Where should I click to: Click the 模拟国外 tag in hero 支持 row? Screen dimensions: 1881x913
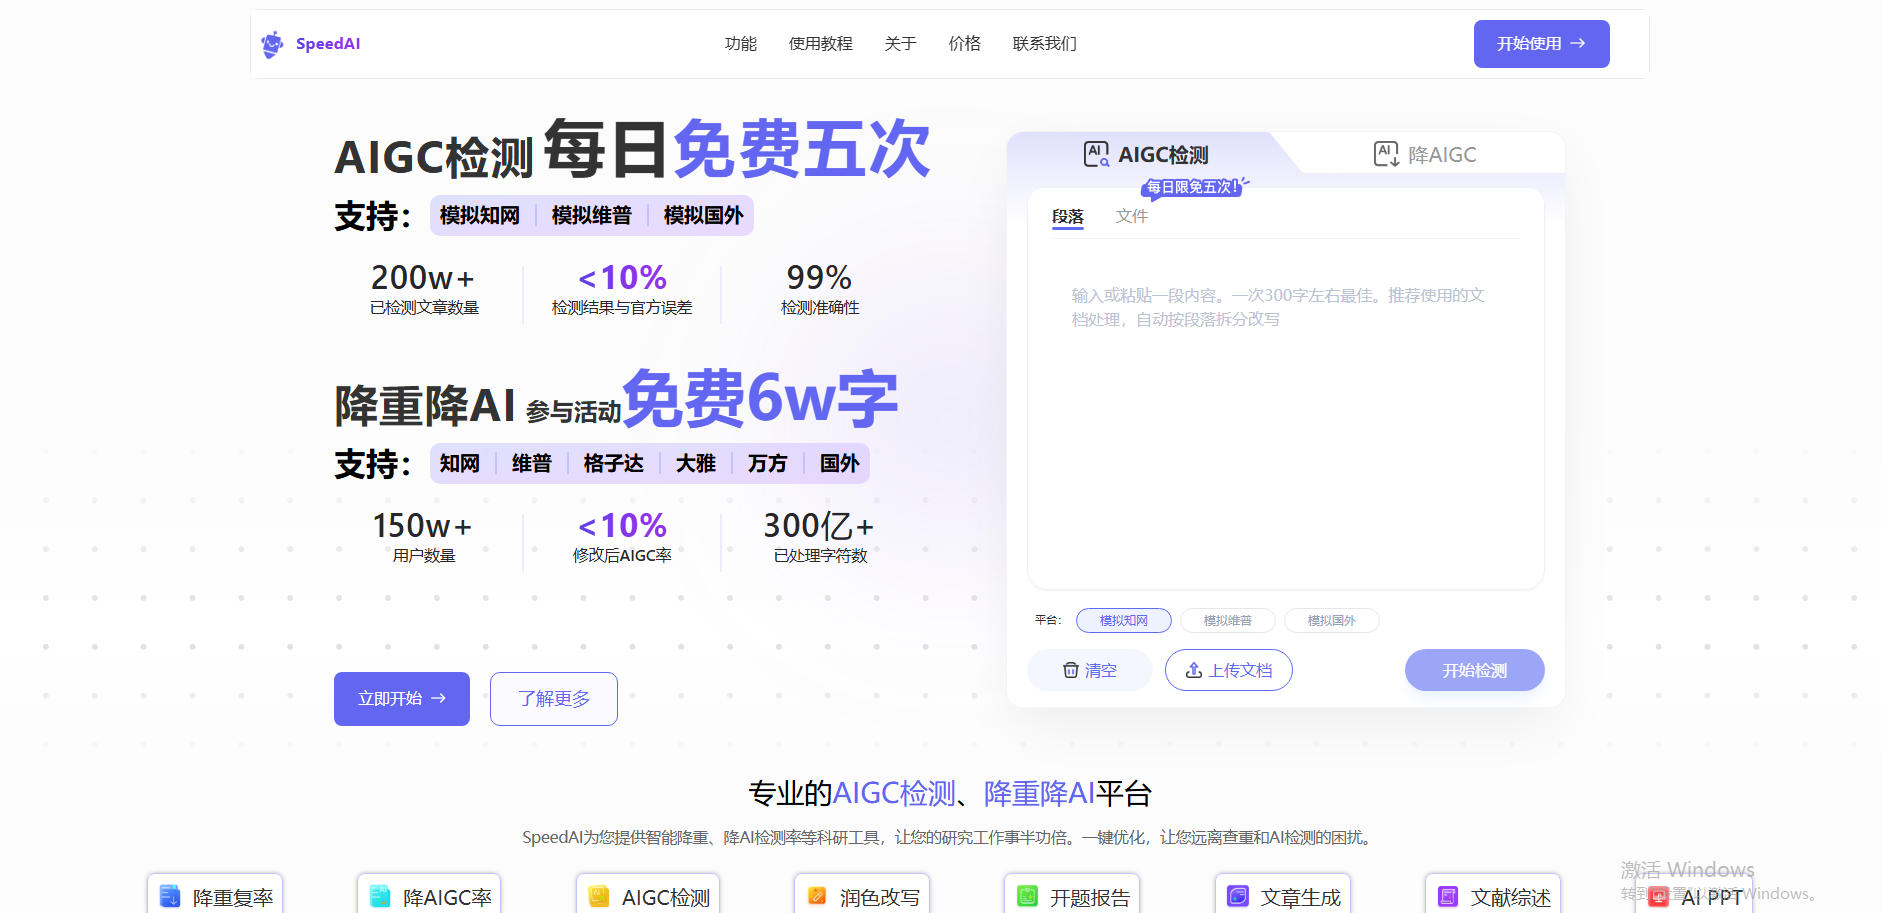pos(704,216)
